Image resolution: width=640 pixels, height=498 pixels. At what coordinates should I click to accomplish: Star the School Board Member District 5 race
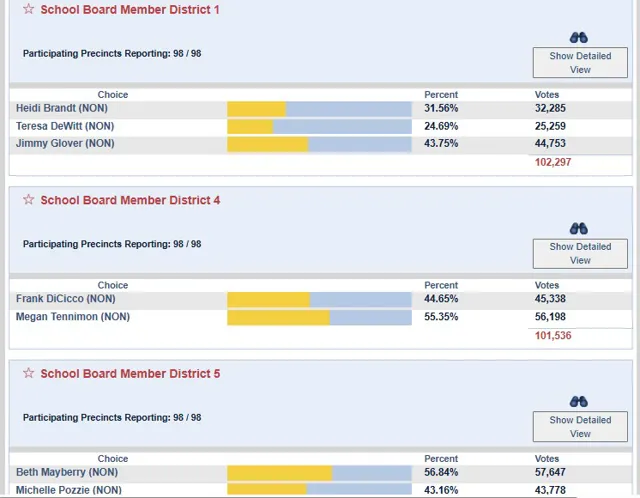point(29,373)
